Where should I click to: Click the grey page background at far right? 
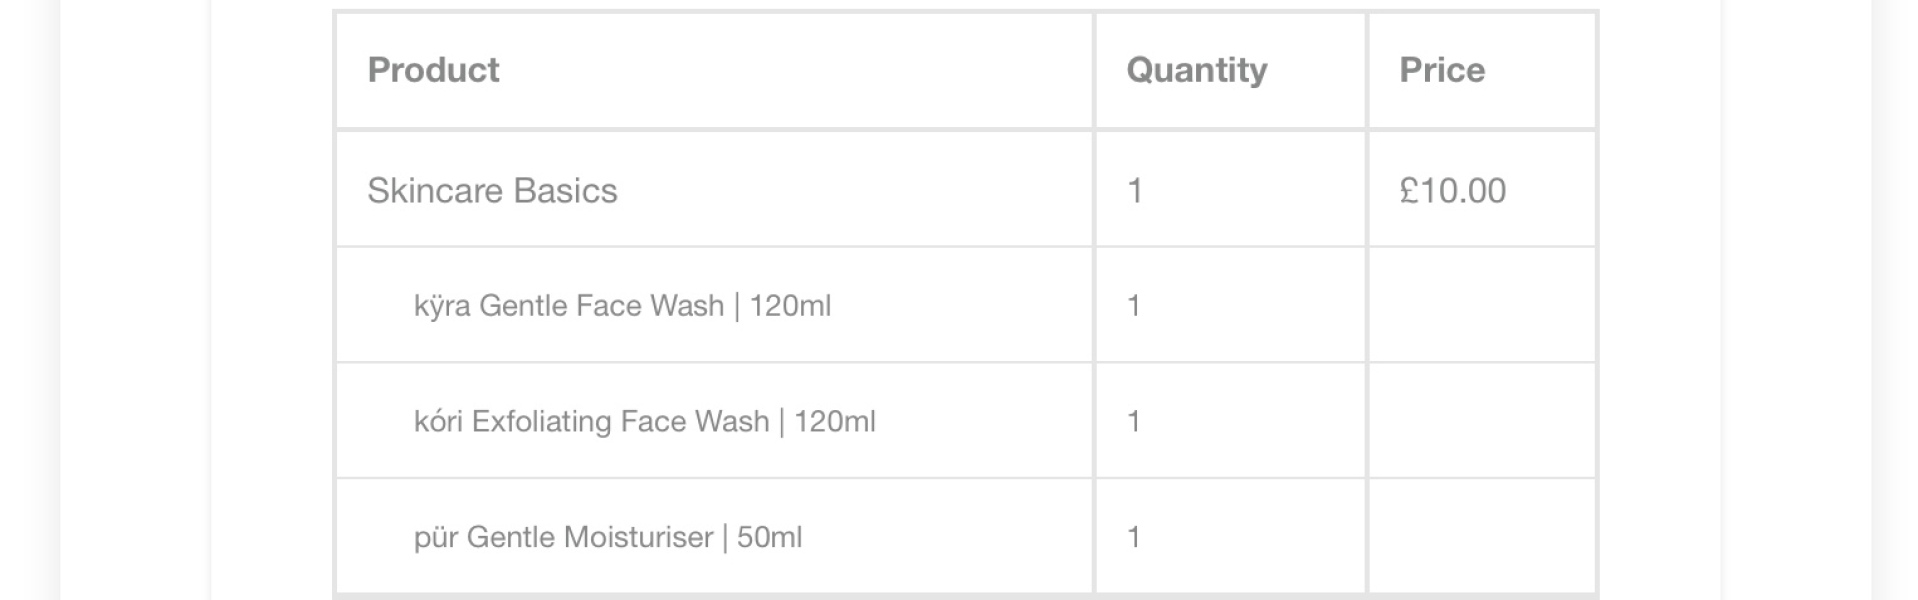point(1896,300)
